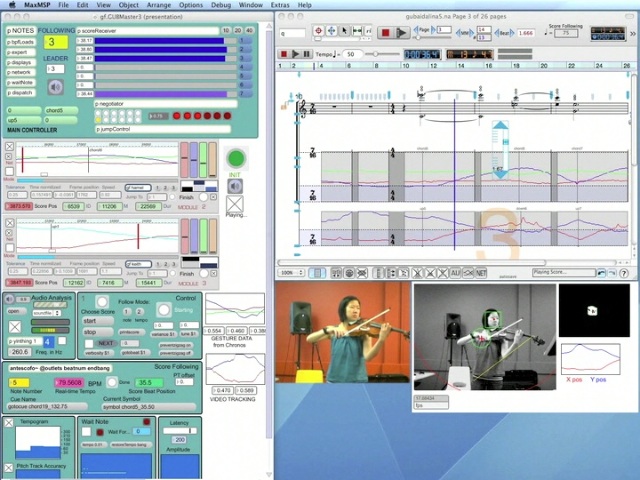Screen dimensions: 640x480
Task: Open the 100% zoom dropdown
Action: tap(291, 272)
